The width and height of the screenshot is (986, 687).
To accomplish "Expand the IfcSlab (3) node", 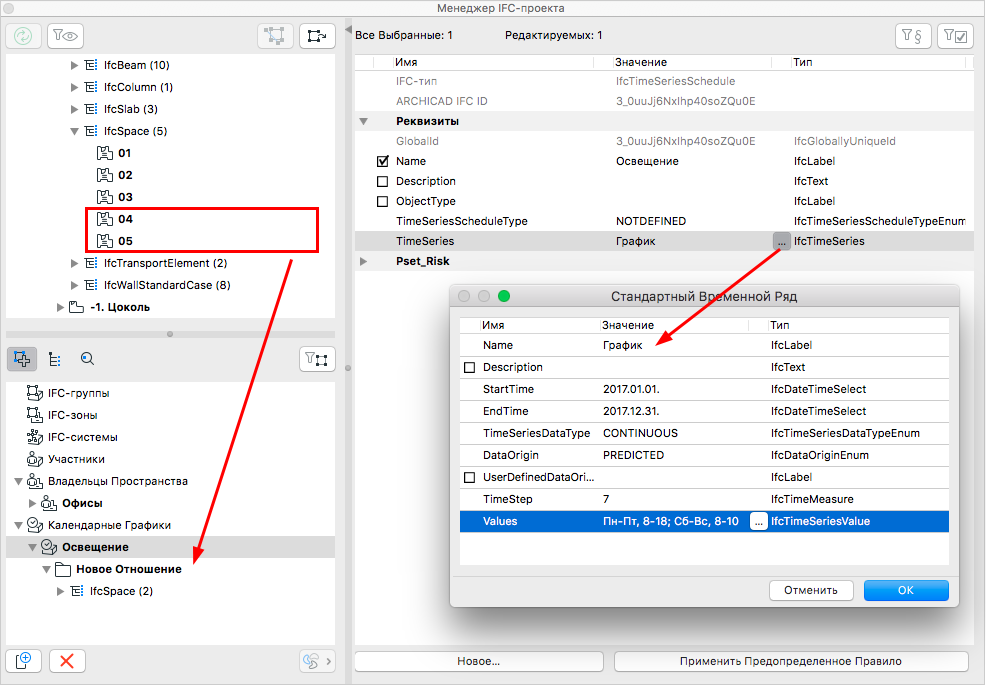I will [74, 109].
